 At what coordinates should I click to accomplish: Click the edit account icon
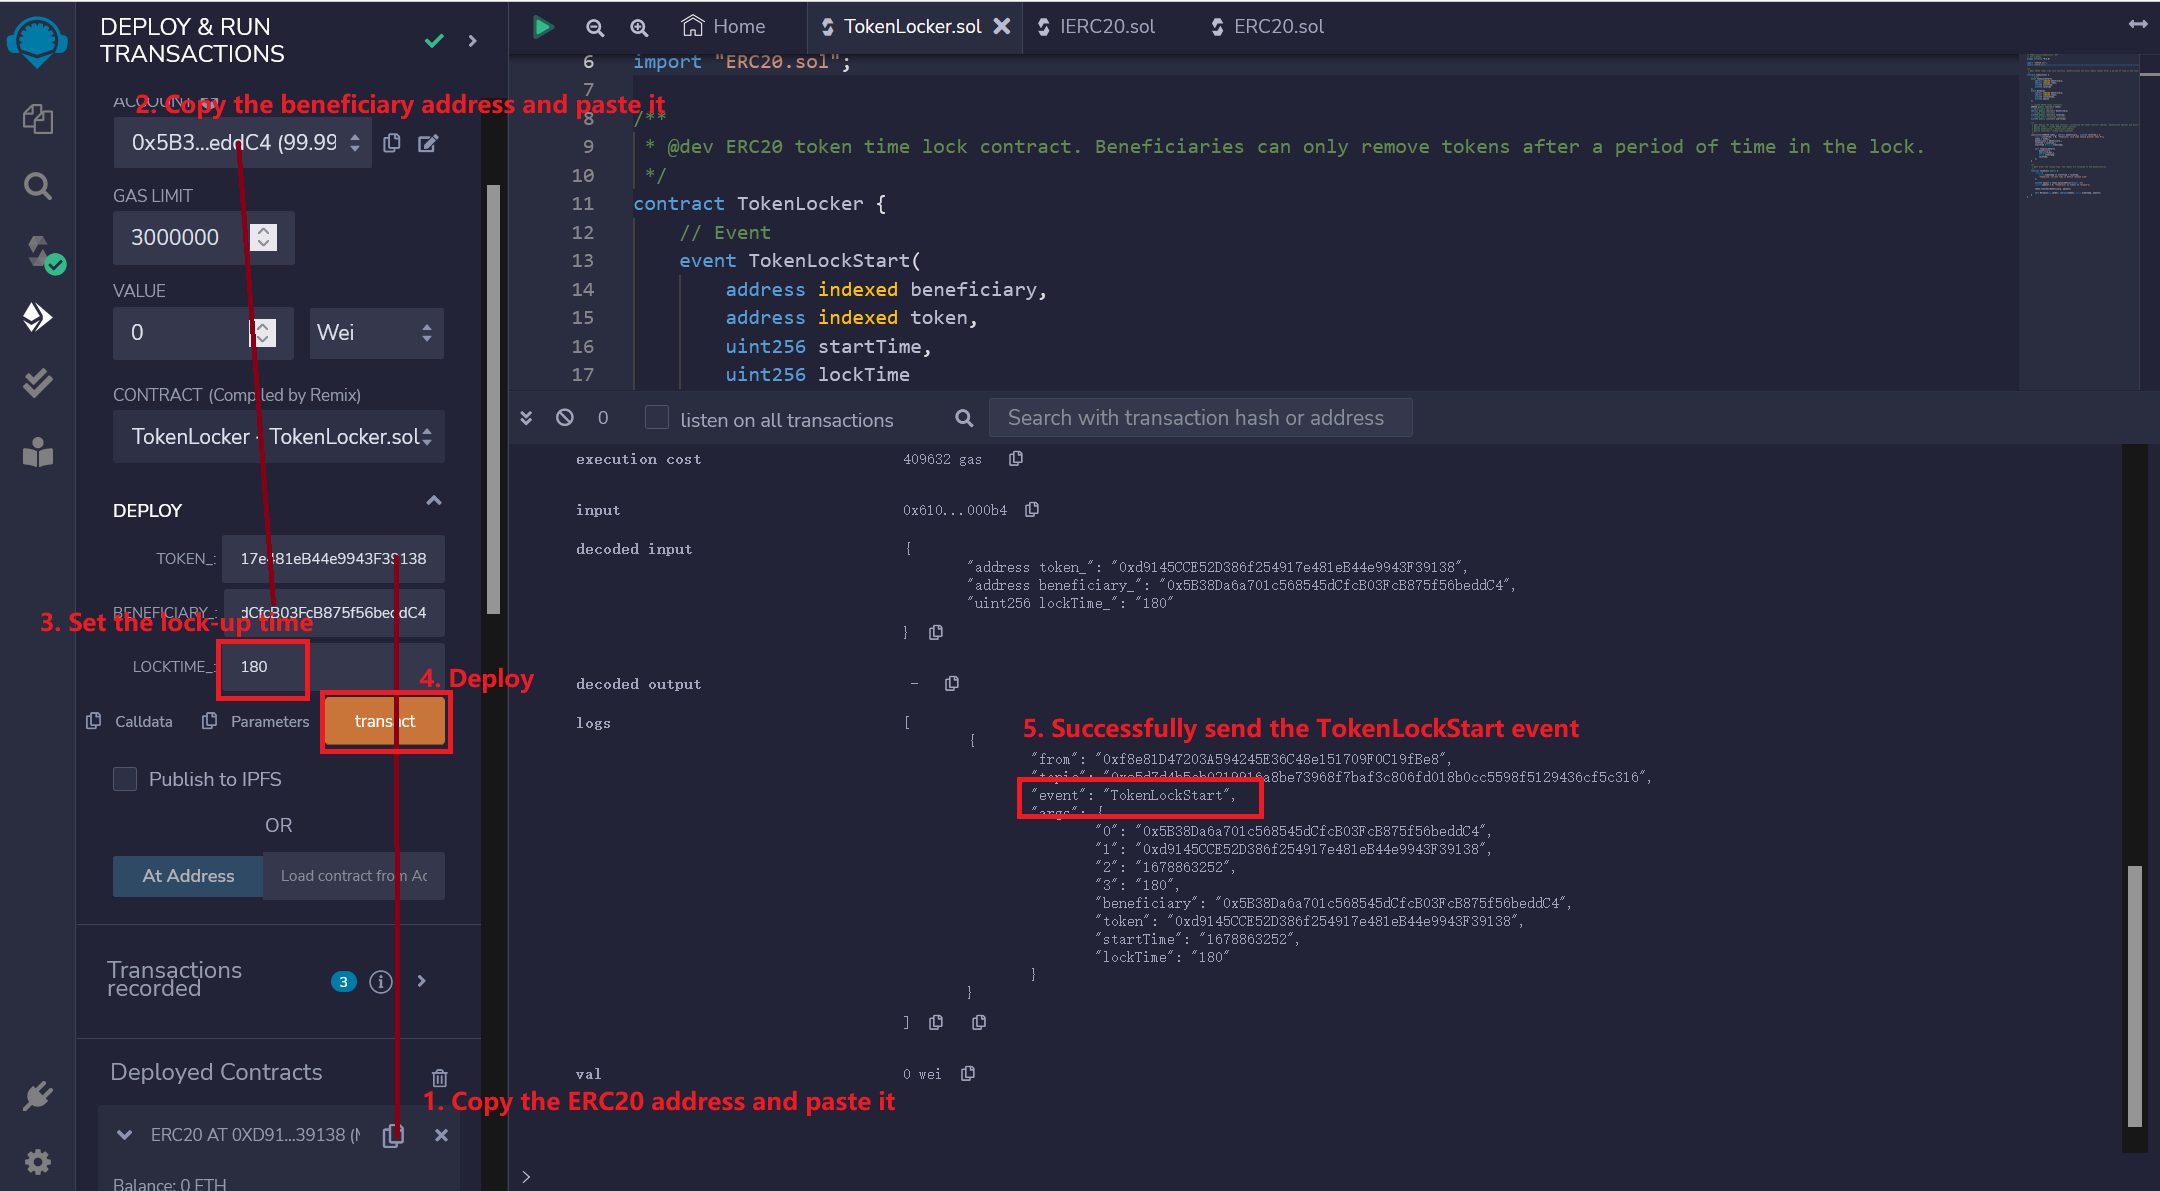tap(428, 143)
